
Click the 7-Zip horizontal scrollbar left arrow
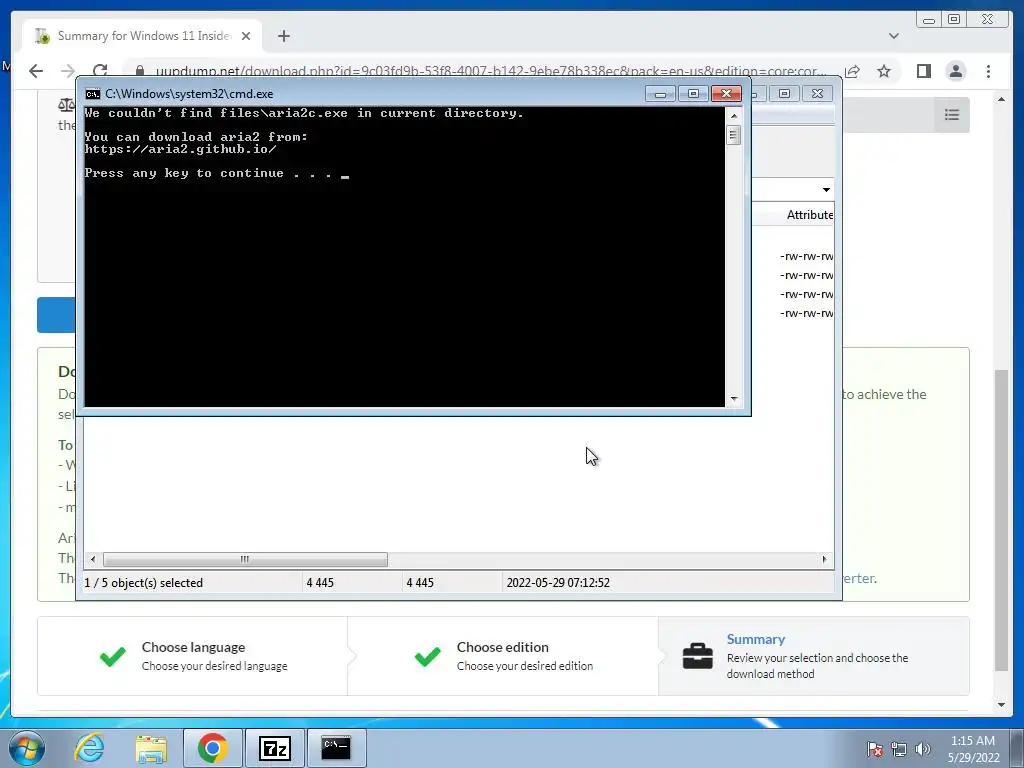point(93,560)
